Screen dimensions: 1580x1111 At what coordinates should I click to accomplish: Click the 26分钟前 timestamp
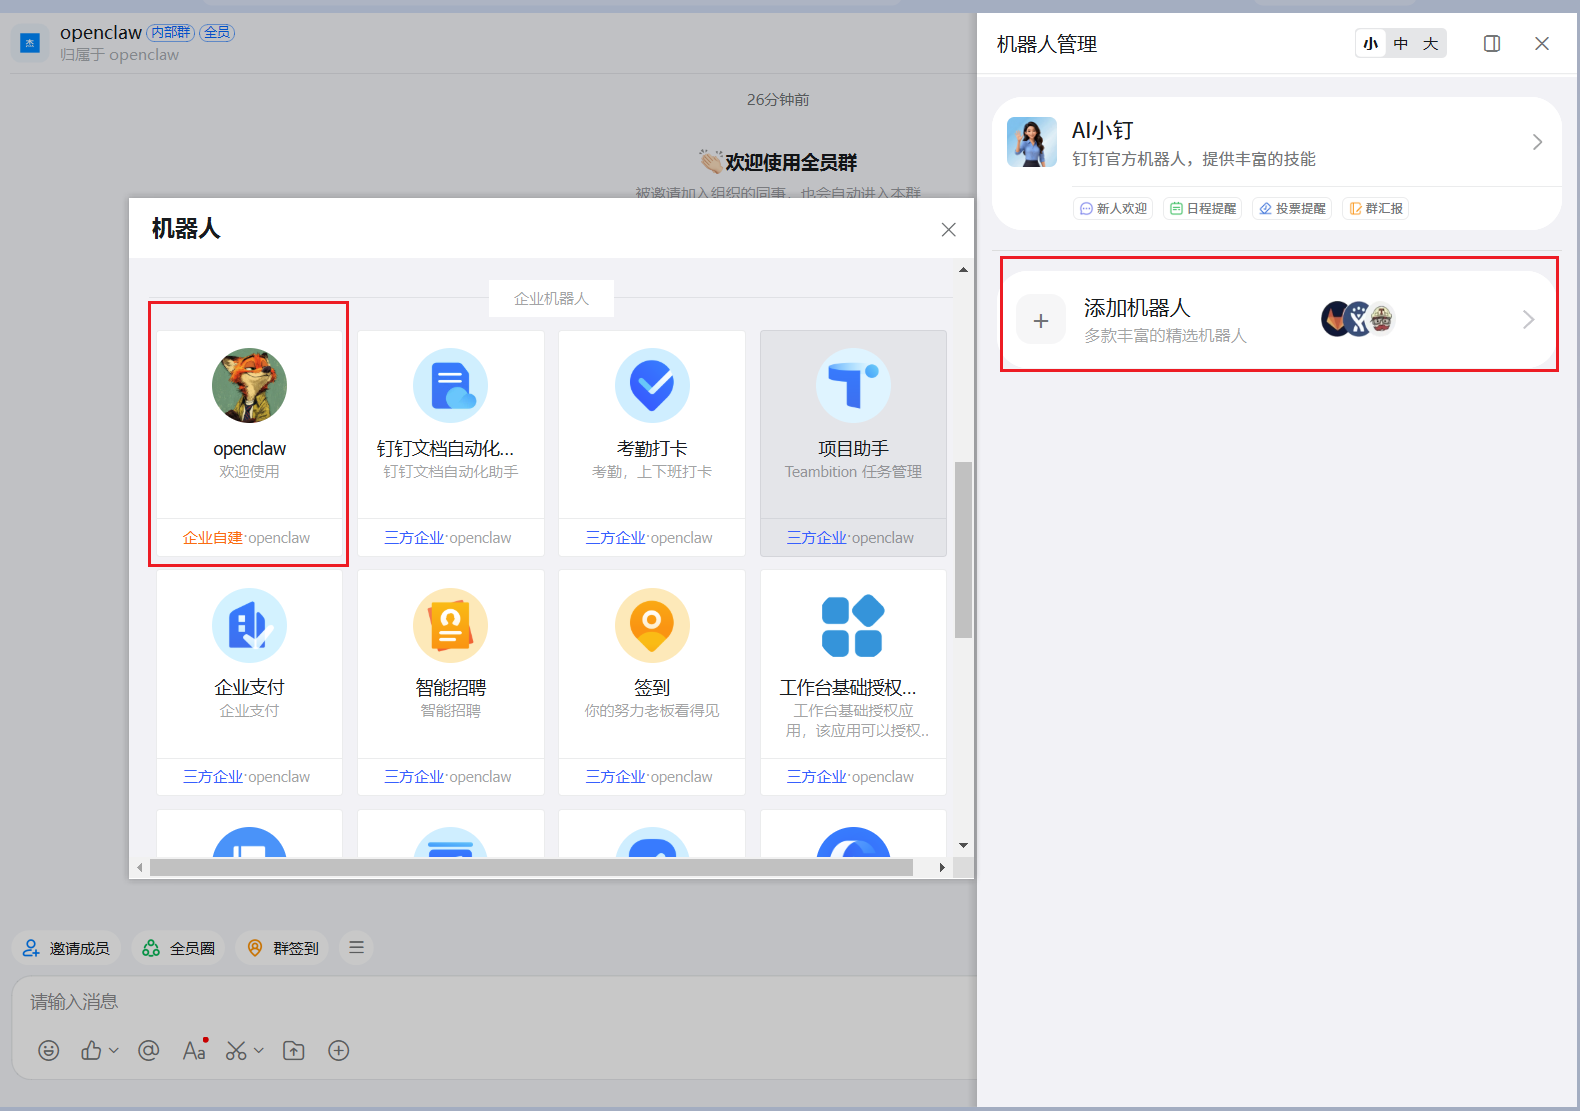click(778, 100)
